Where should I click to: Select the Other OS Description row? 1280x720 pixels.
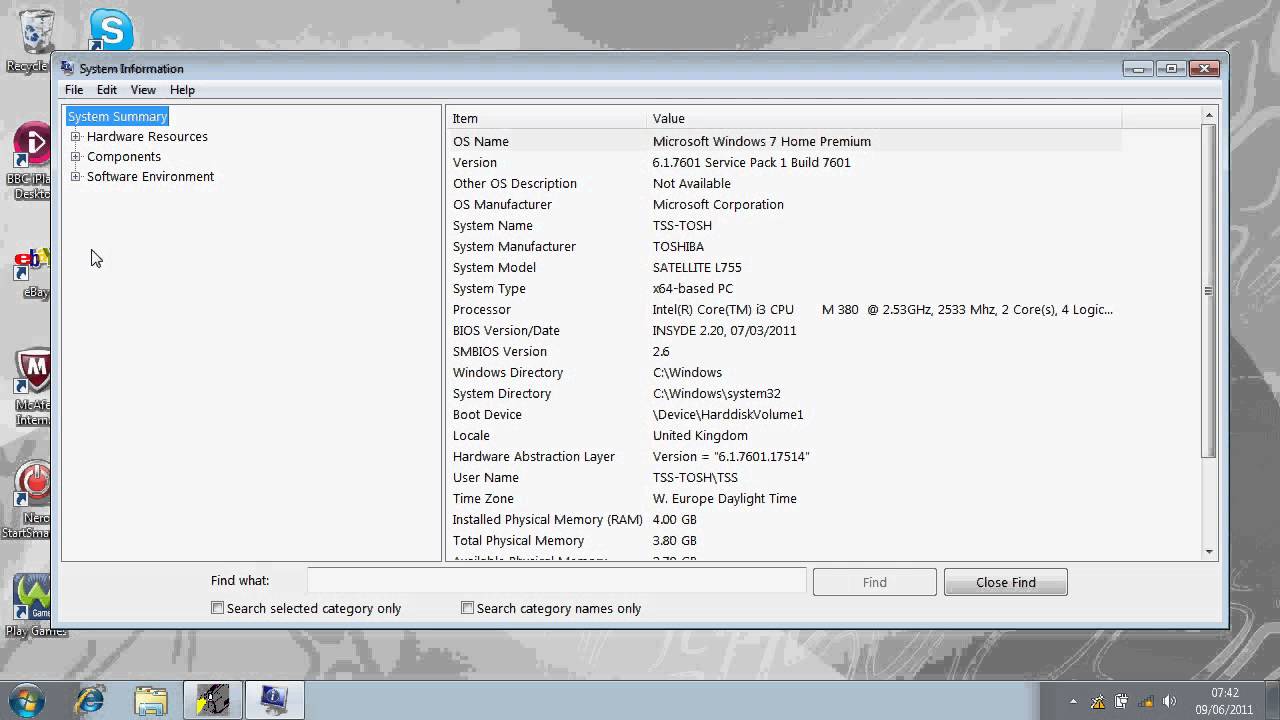click(784, 183)
